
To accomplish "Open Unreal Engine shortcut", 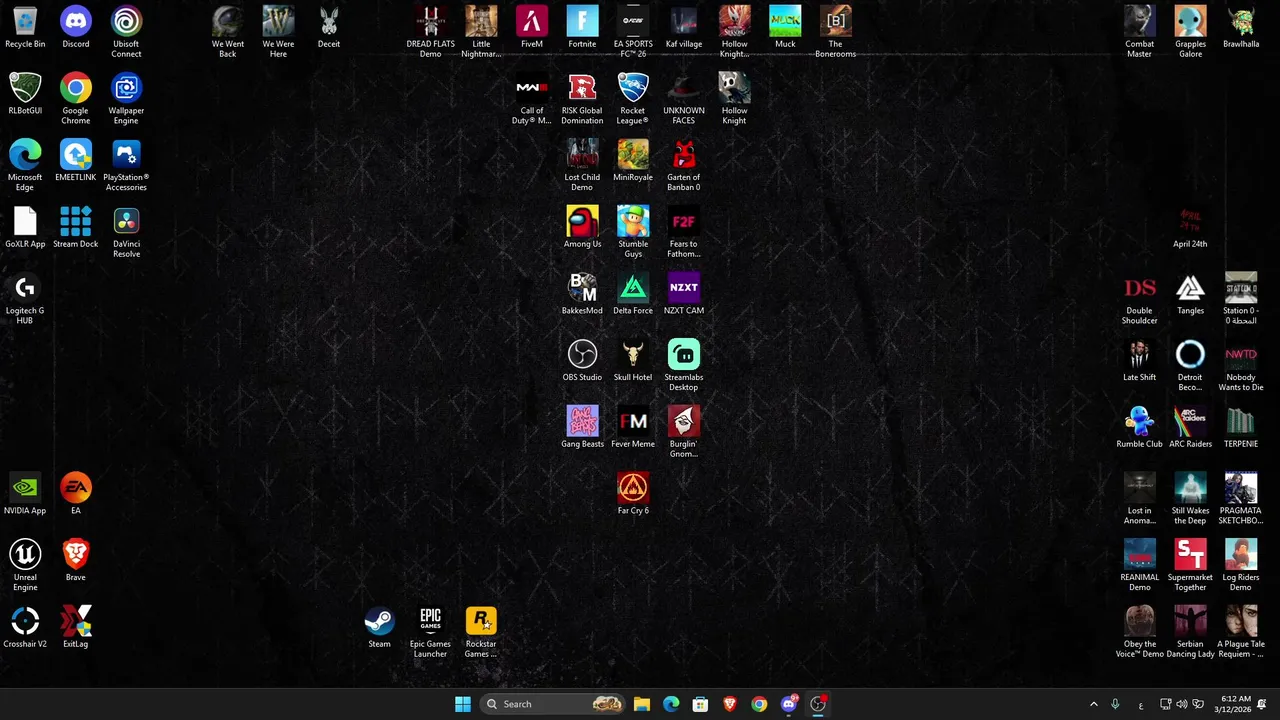I will coord(25,566).
